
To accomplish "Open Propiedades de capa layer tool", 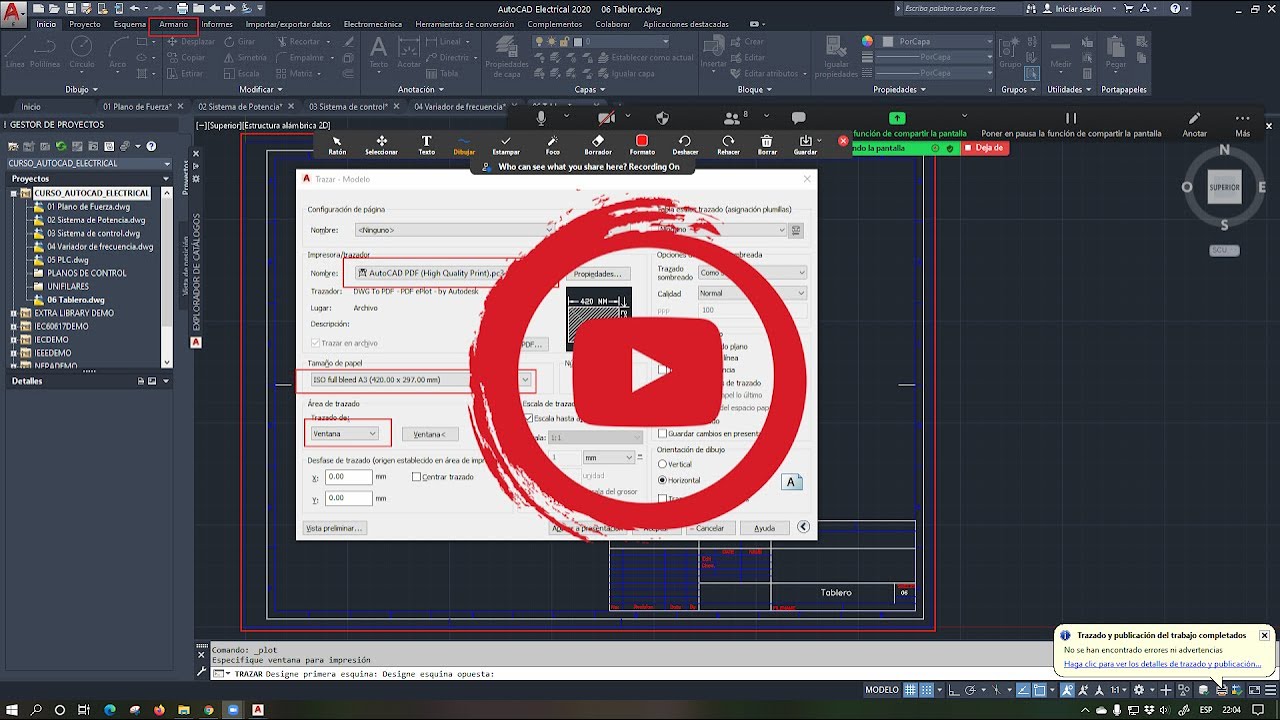I will pyautogui.click(x=506, y=57).
